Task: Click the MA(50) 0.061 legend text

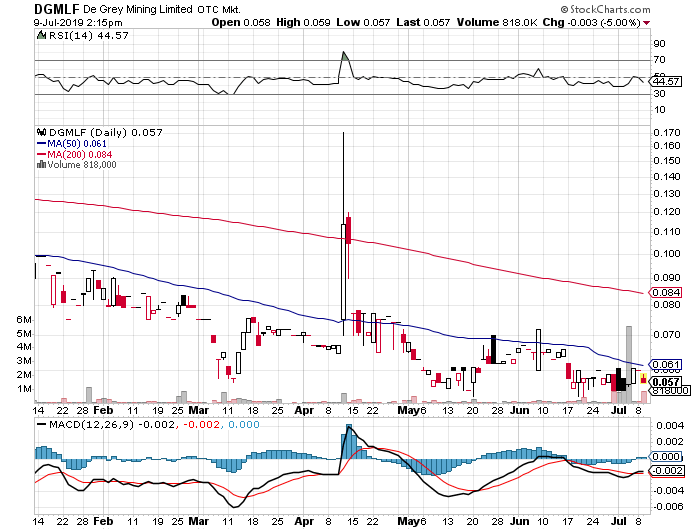Action: [77, 144]
